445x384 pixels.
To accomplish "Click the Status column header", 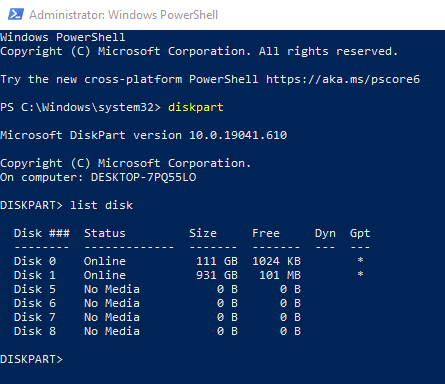I will pos(105,233).
